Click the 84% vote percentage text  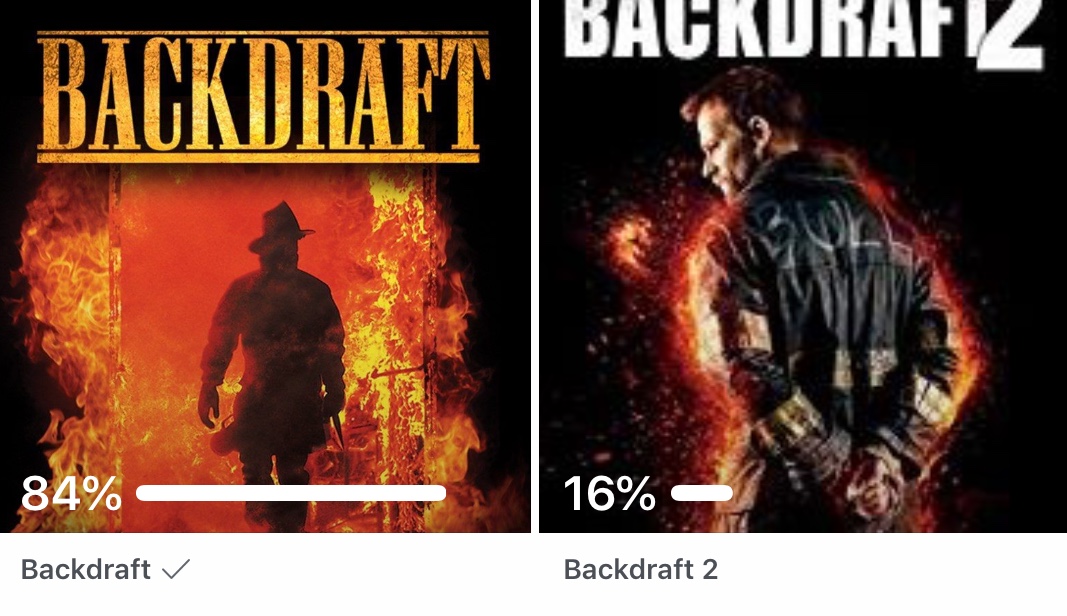(71, 493)
